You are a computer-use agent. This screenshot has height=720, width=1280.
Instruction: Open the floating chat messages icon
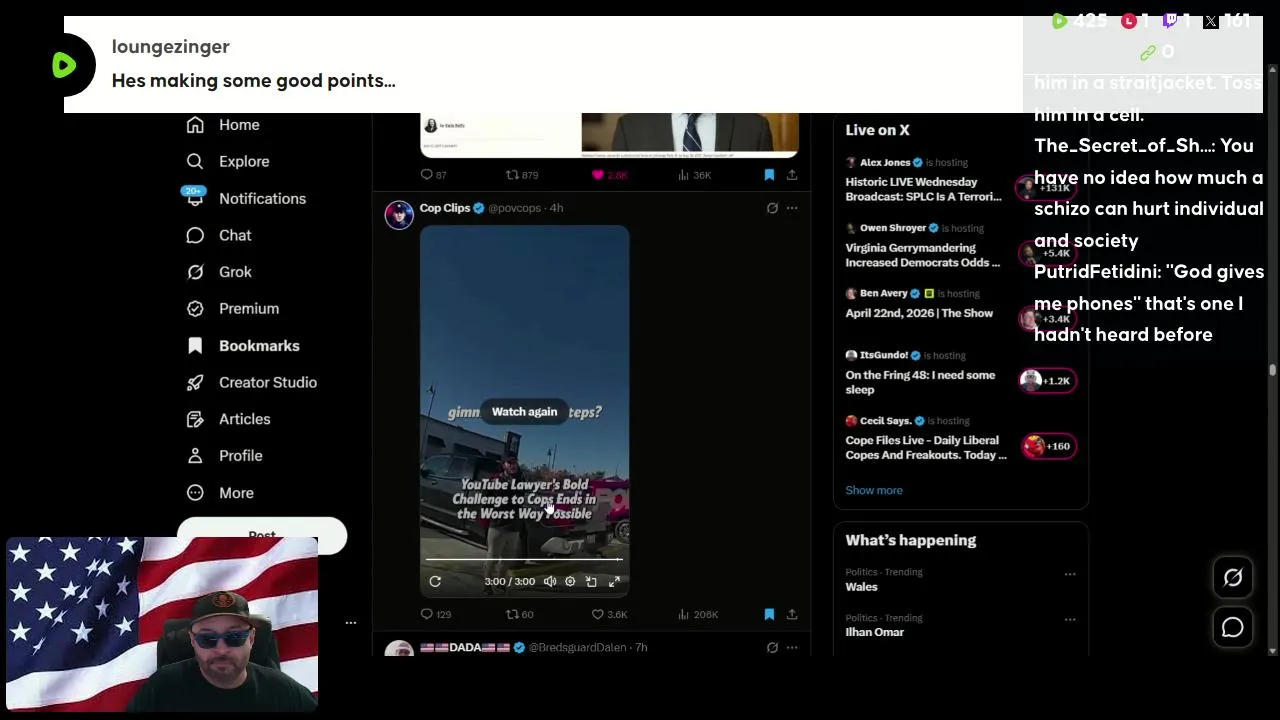1233,627
